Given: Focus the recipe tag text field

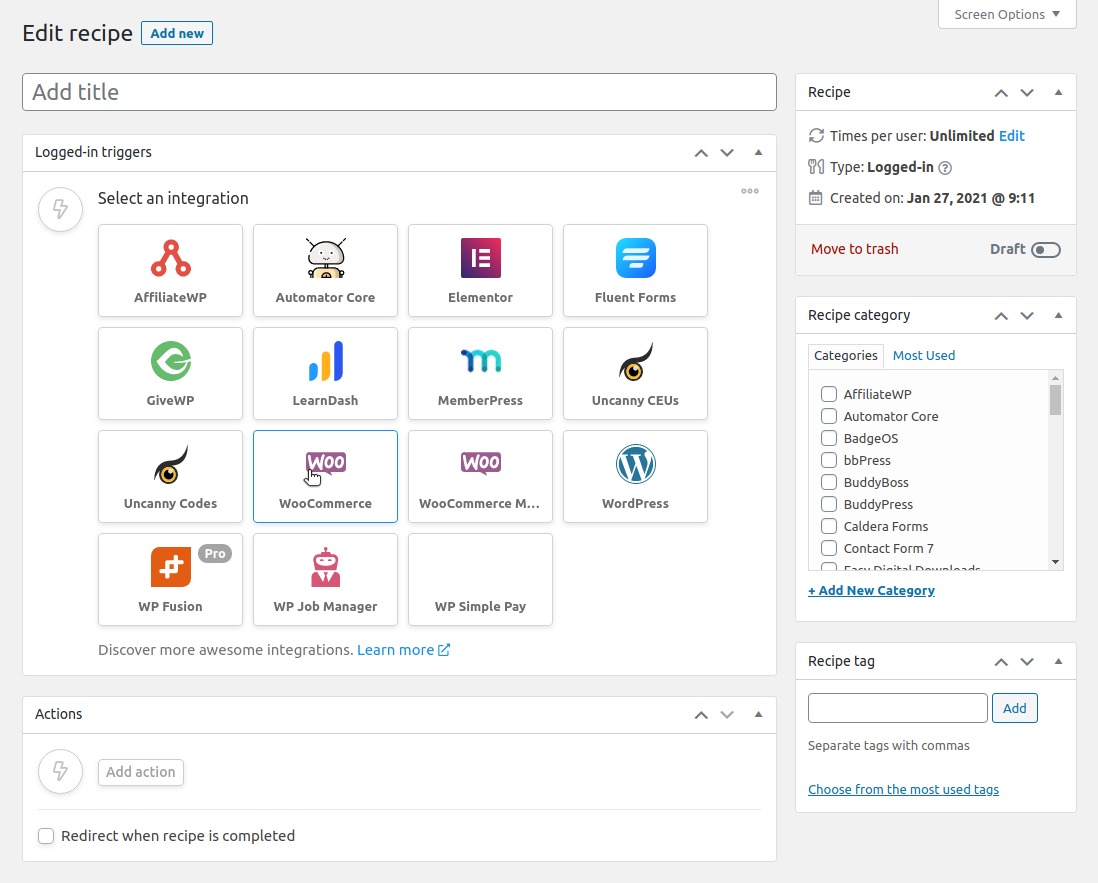Looking at the screenshot, I should 898,708.
